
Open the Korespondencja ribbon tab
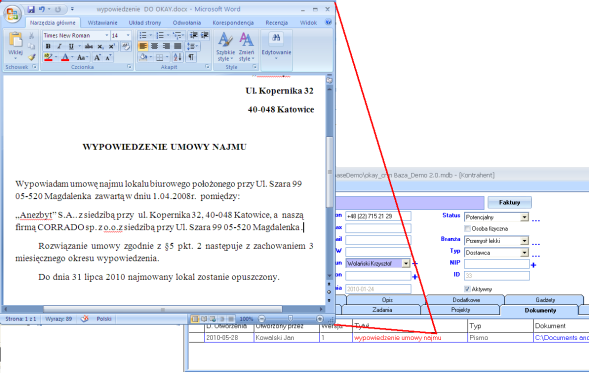pos(233,23)
